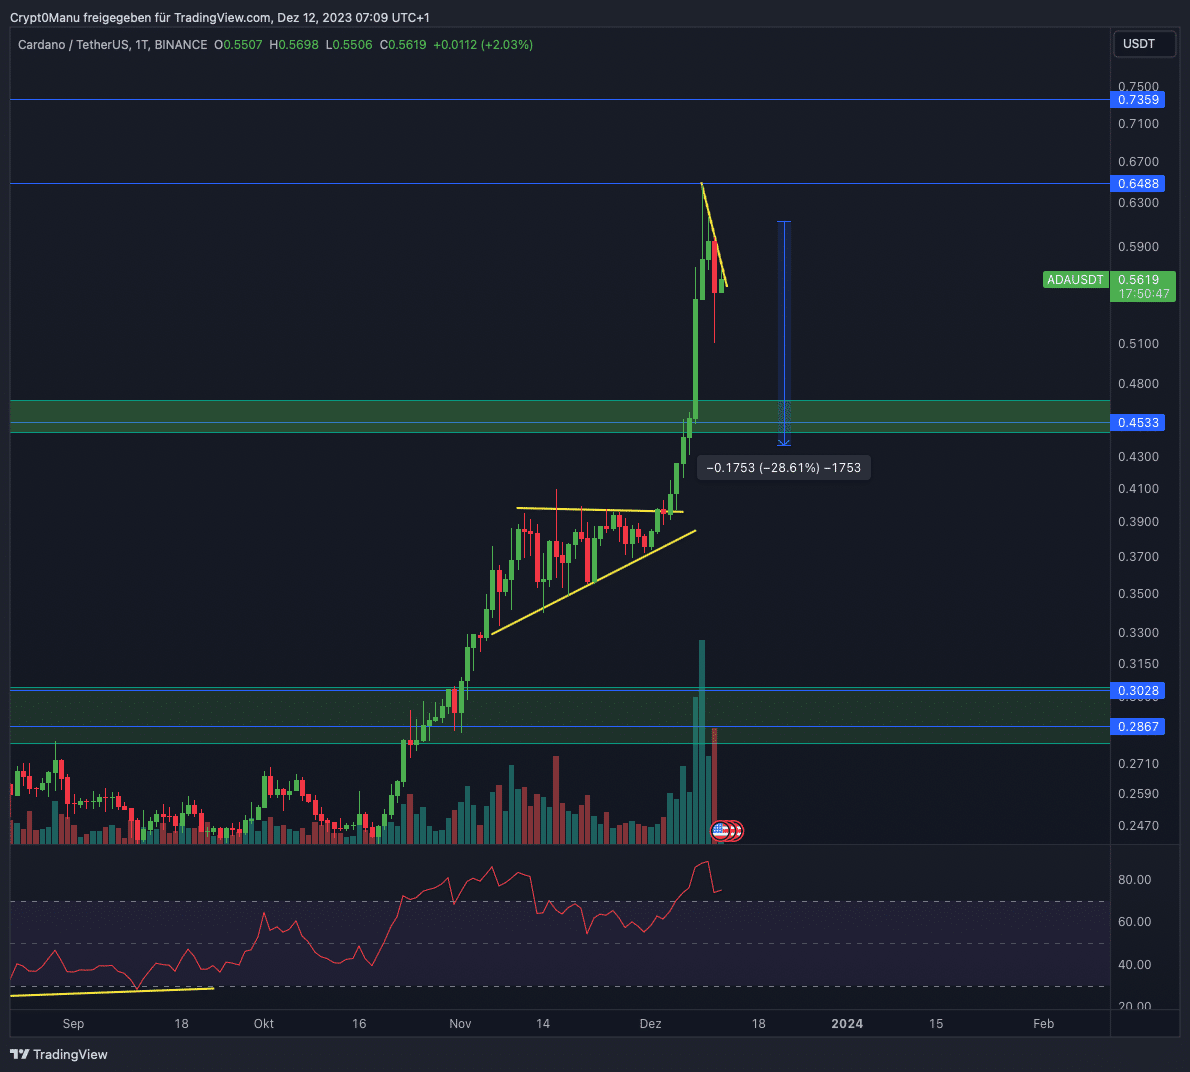The height and width of the screenshot is (1072, 1190).
Task: Click the 0.7500 price axis tick
Action: pyautogui.click(x=1138, y=86)
